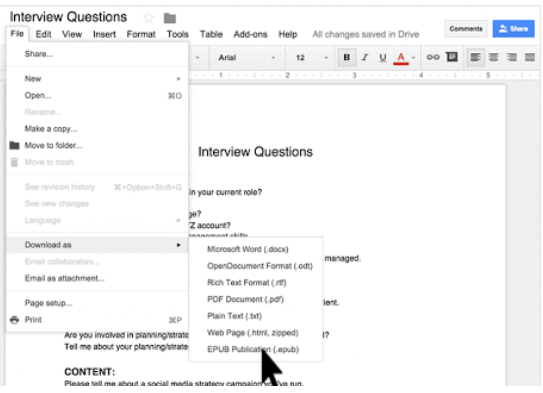Download as OpenDocument Format (.odt)
This screenshot has width=543, height=393.
coord(256,266)
